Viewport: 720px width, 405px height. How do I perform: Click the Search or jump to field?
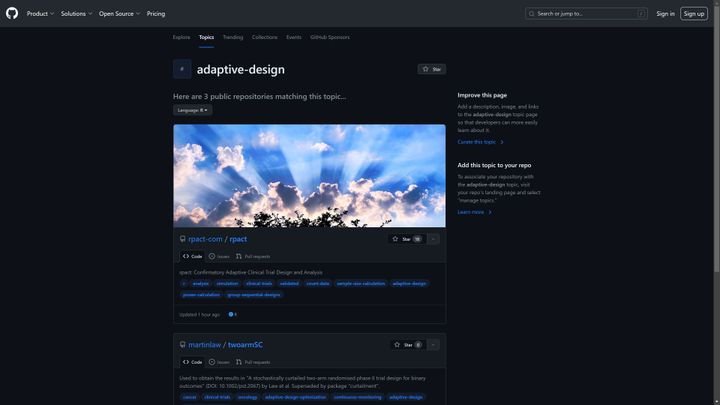click(x=586, y=14)
